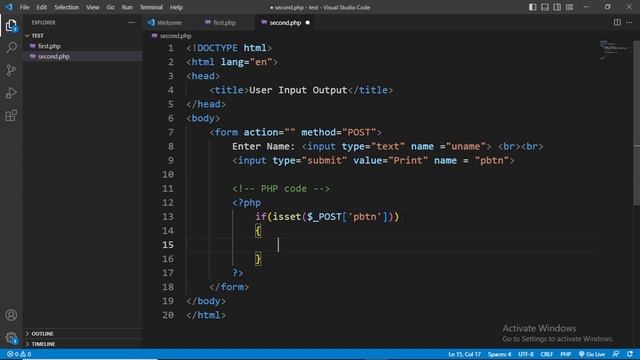Click second.php in the breadcrumb

(x=175, y=36)
